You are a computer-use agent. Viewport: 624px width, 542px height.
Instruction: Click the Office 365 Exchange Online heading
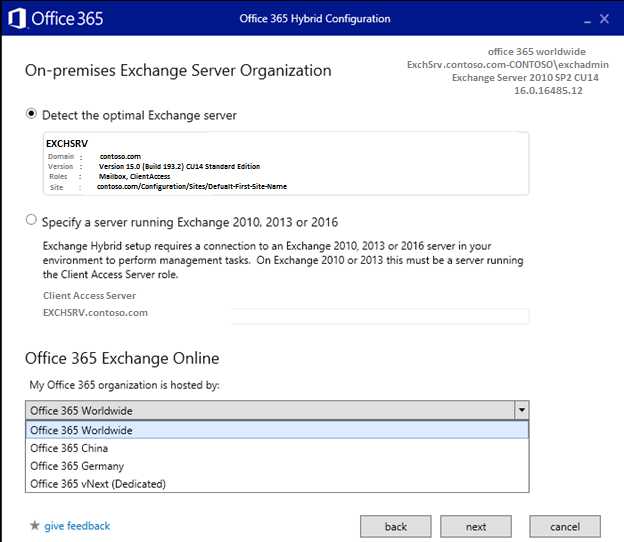coord(122,358)
